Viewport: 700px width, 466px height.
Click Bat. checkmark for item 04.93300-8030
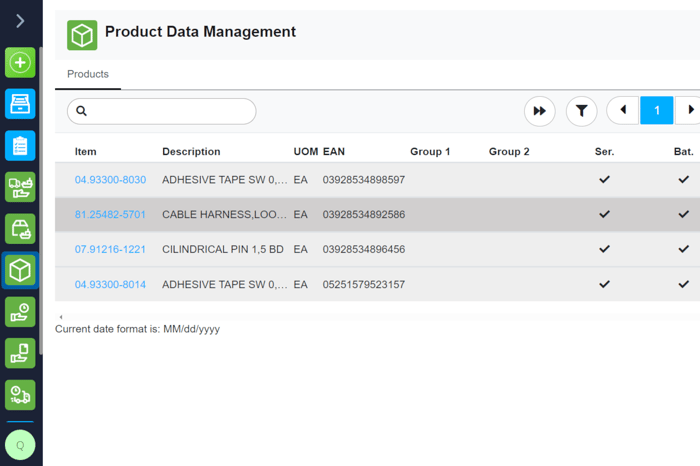point(683,179)
